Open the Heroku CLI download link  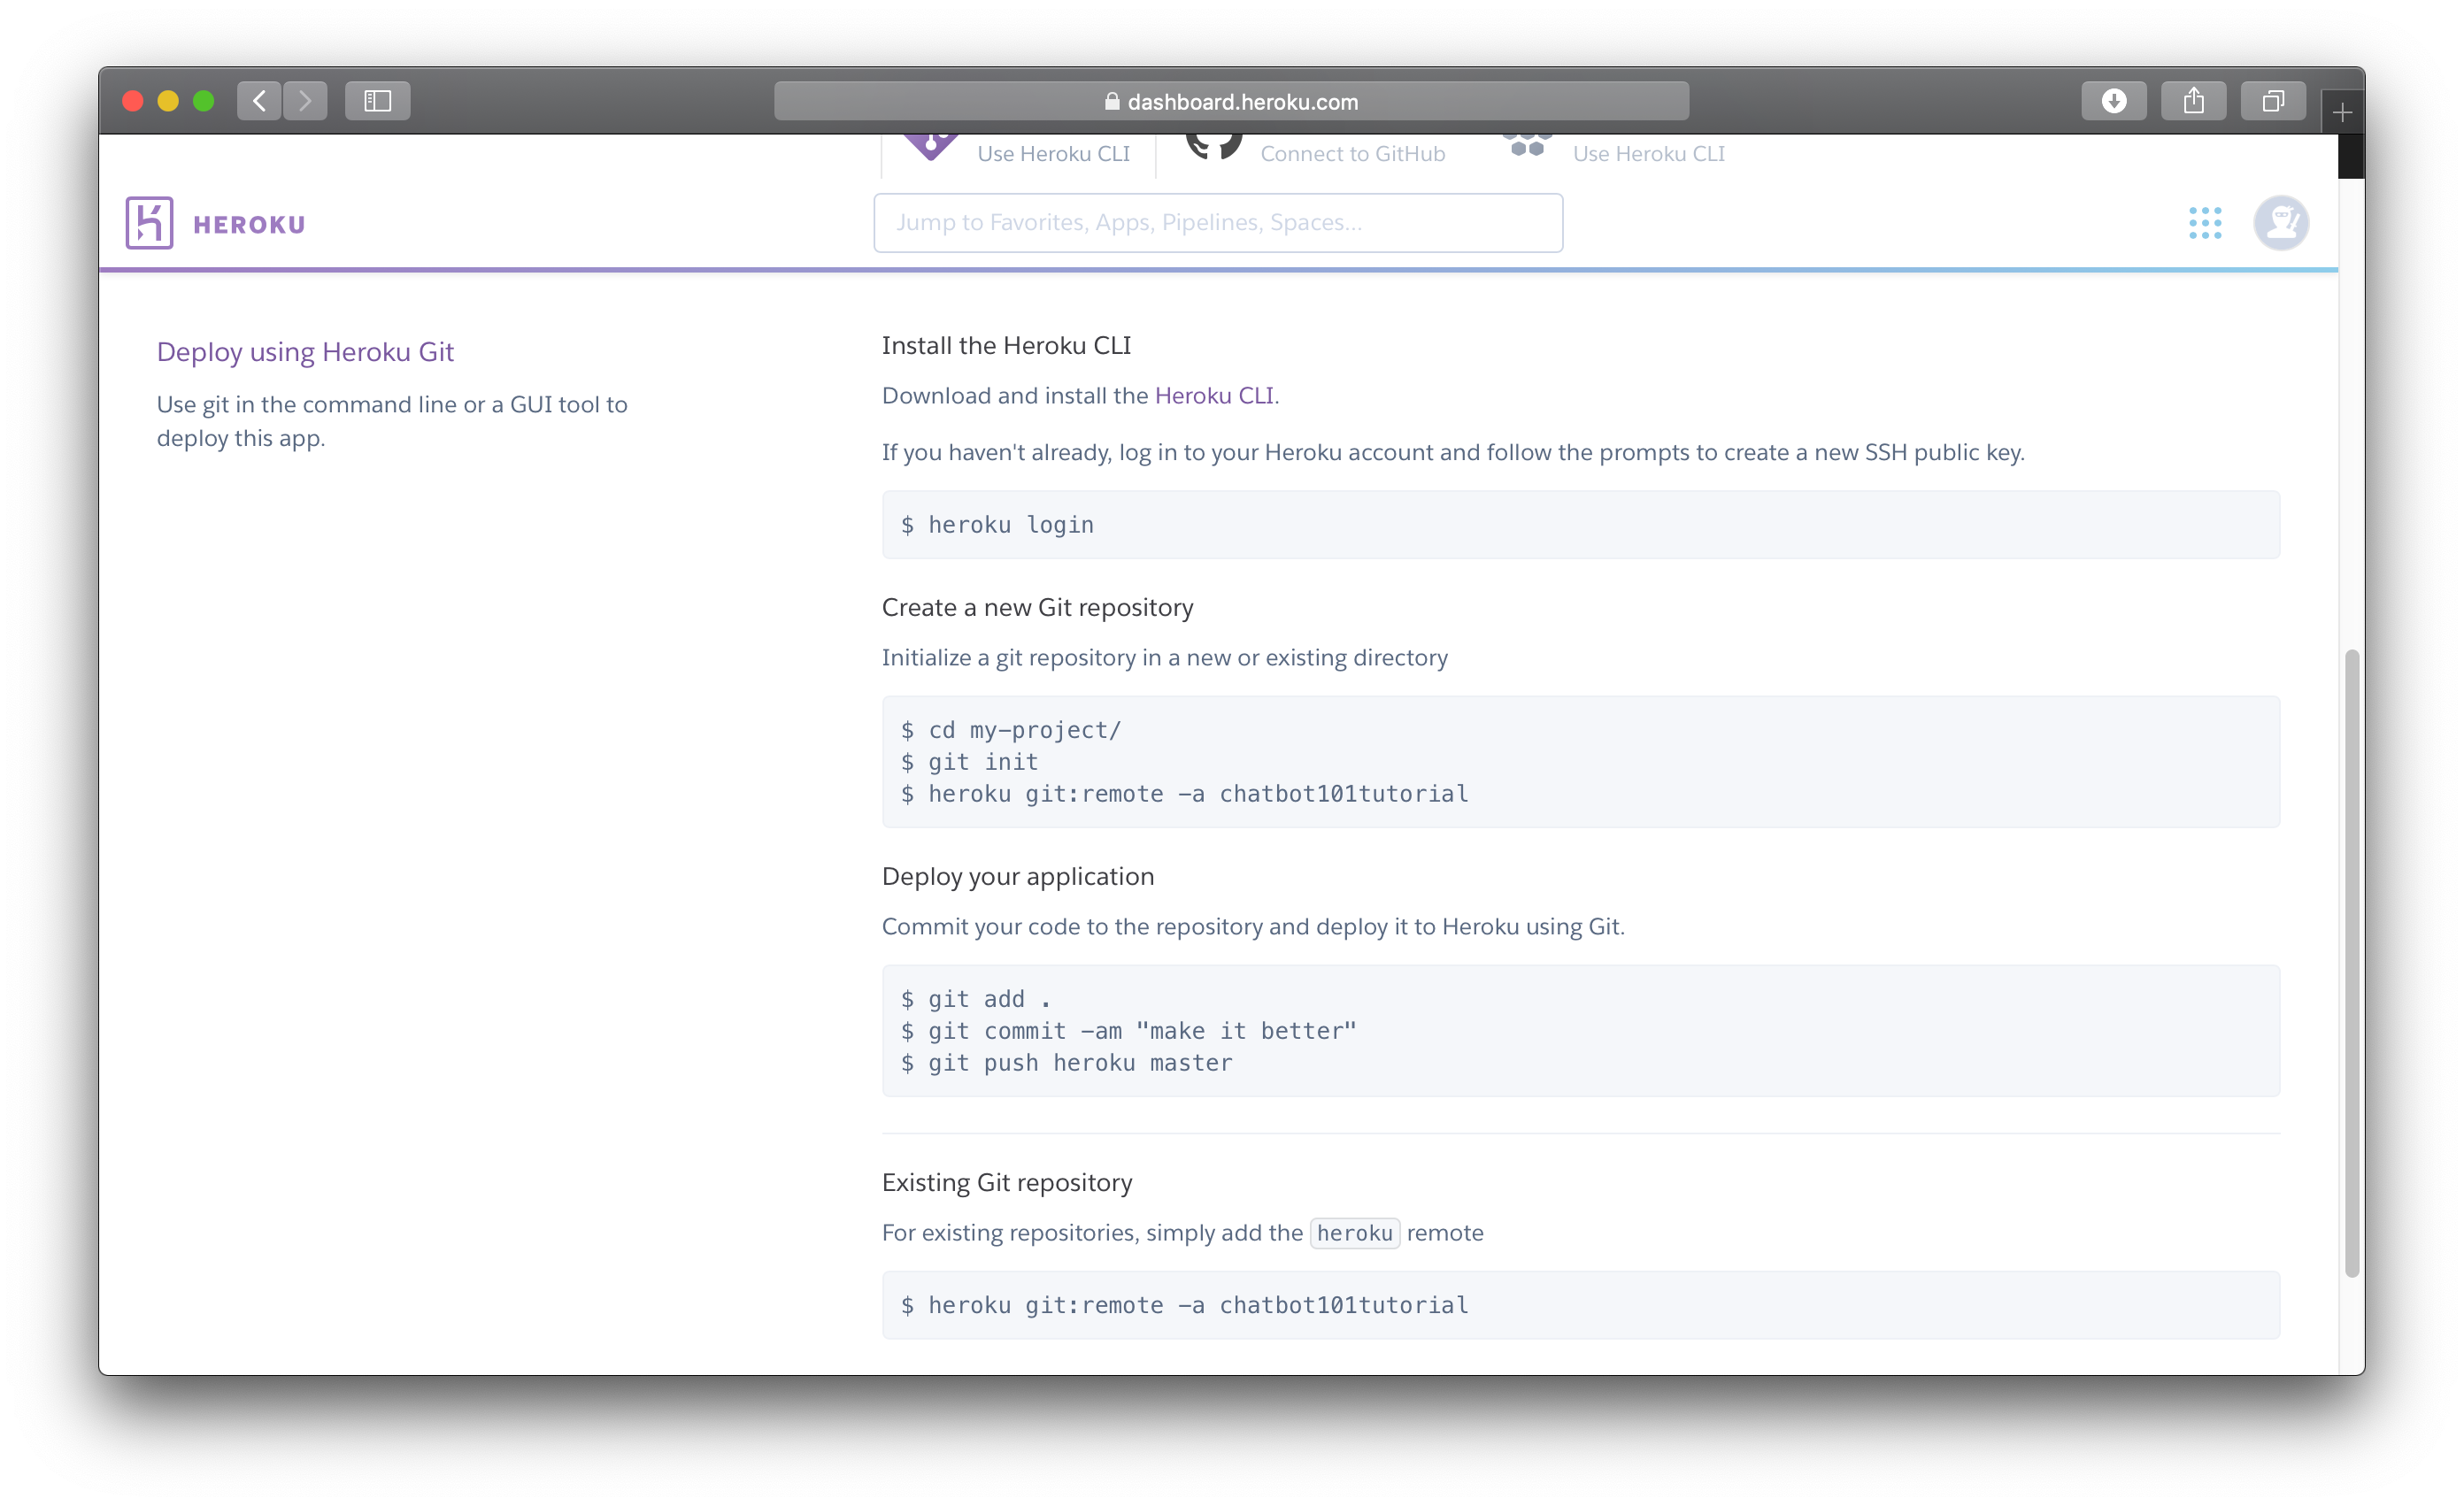tap(1214, 395)
